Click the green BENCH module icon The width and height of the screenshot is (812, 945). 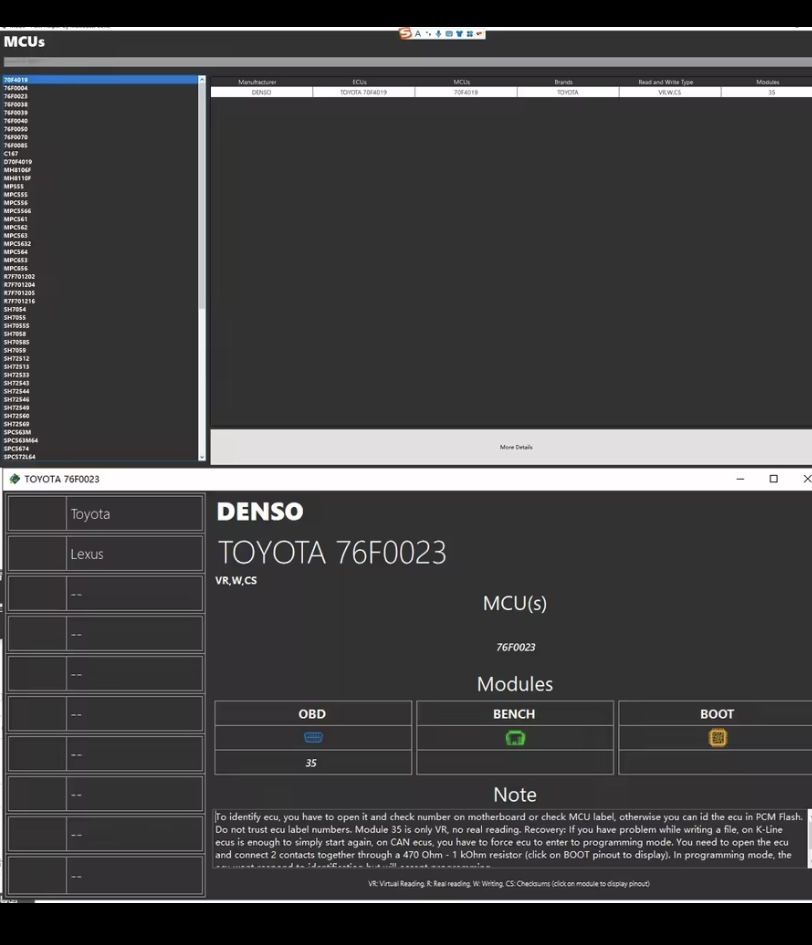515,738
